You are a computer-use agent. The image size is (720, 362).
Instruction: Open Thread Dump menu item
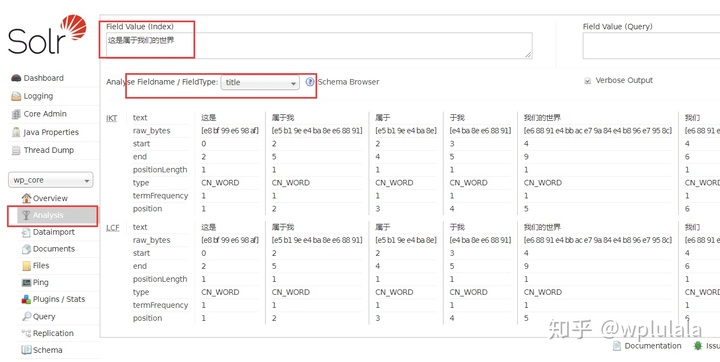tap(49, 150)
